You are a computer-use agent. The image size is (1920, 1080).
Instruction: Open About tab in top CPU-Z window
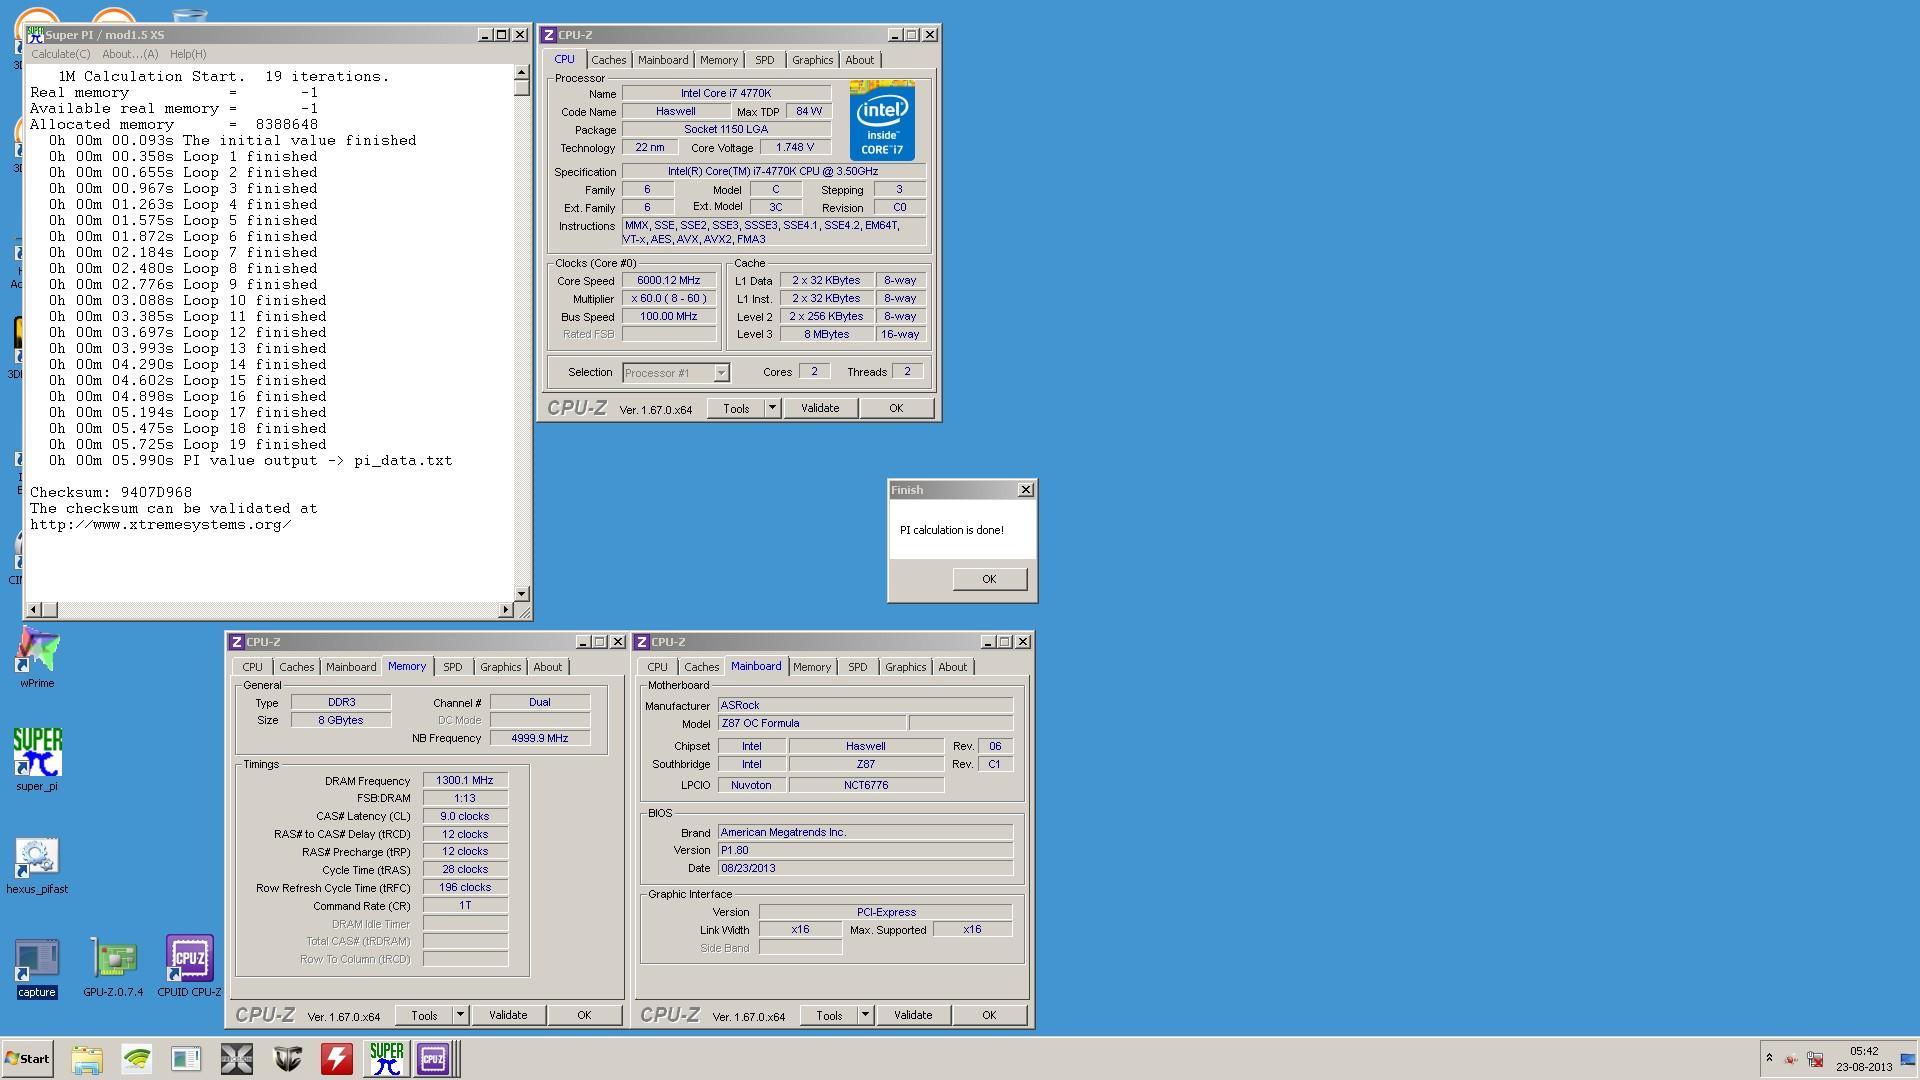859,60
